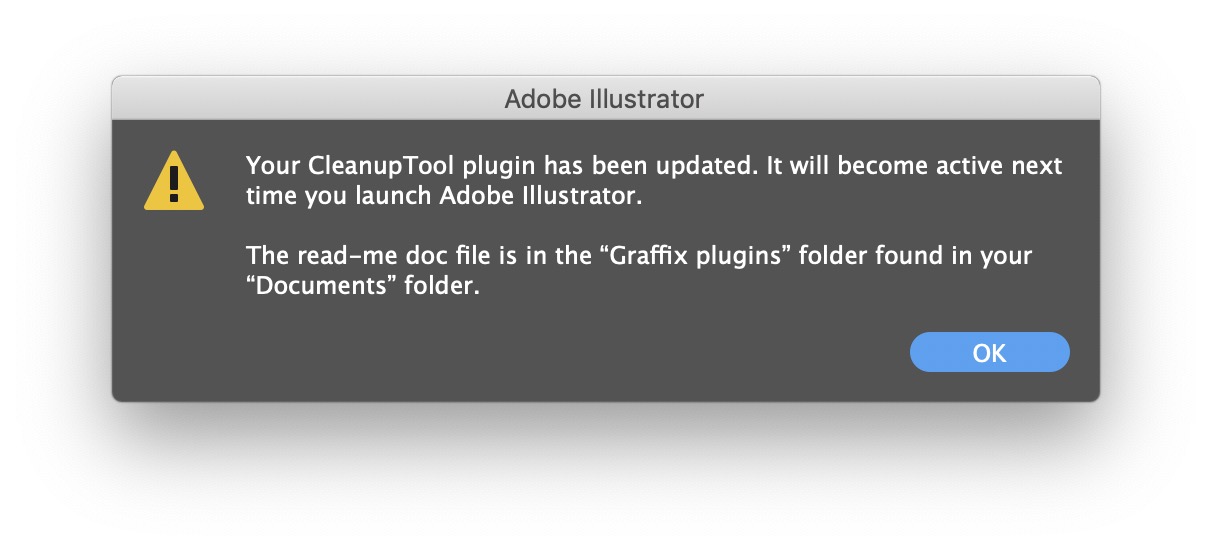
Task: Select the exclamation mark inside the warning icon
Action: 174,184
